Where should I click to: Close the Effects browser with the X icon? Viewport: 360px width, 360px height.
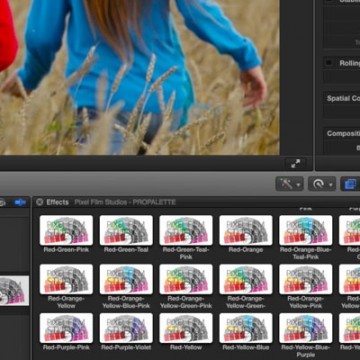click(40, 202)
